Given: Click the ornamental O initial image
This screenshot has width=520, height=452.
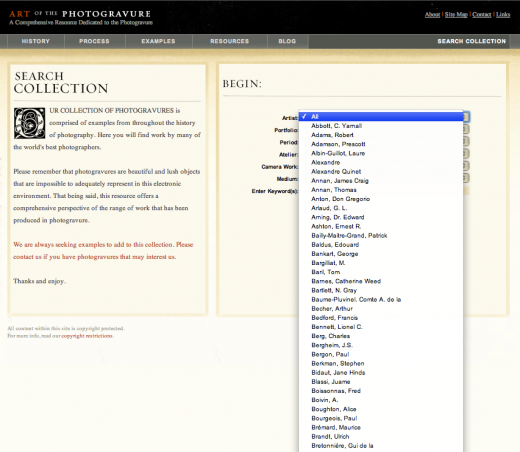Looking at the screenshot, I should [29, 123].
